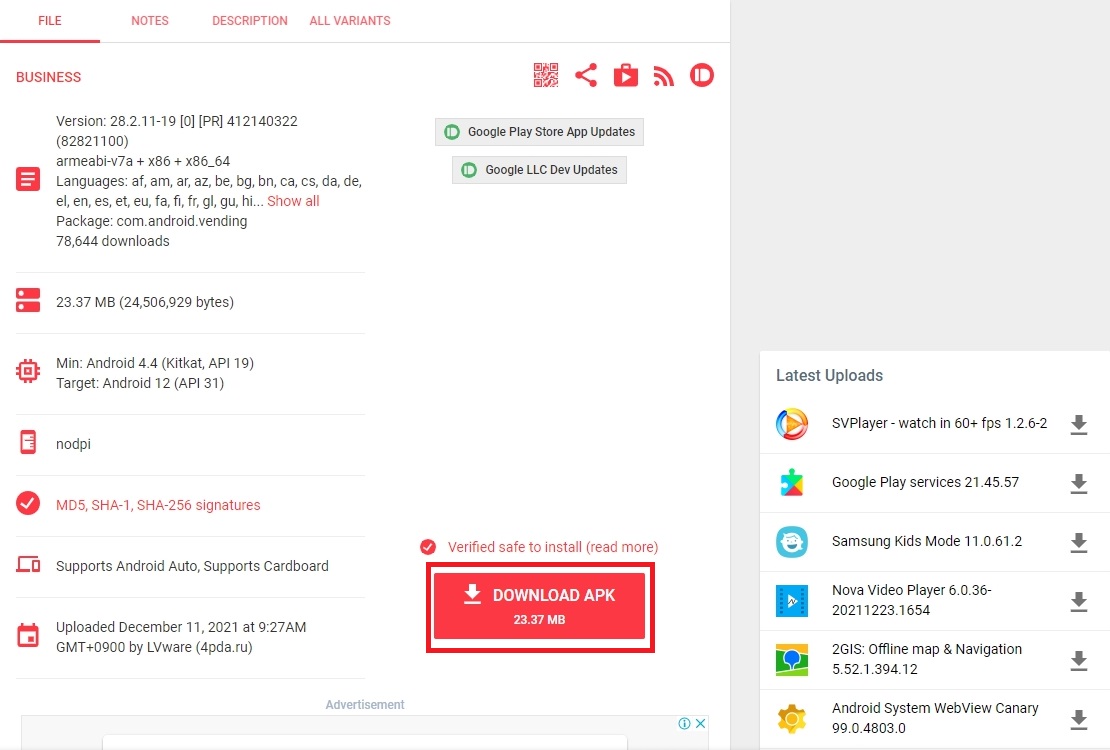Click the file size storage icon
Viewport: 1110px width, 750px height.
(x=28, y=300)
